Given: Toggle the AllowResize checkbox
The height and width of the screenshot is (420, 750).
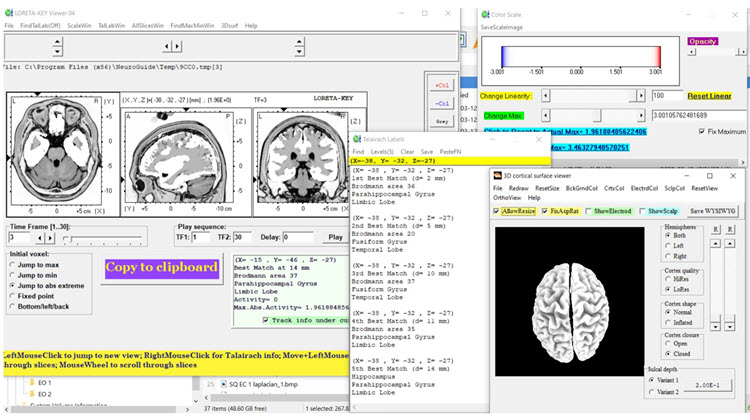Looking at the screenshot, I should (498, 211).
